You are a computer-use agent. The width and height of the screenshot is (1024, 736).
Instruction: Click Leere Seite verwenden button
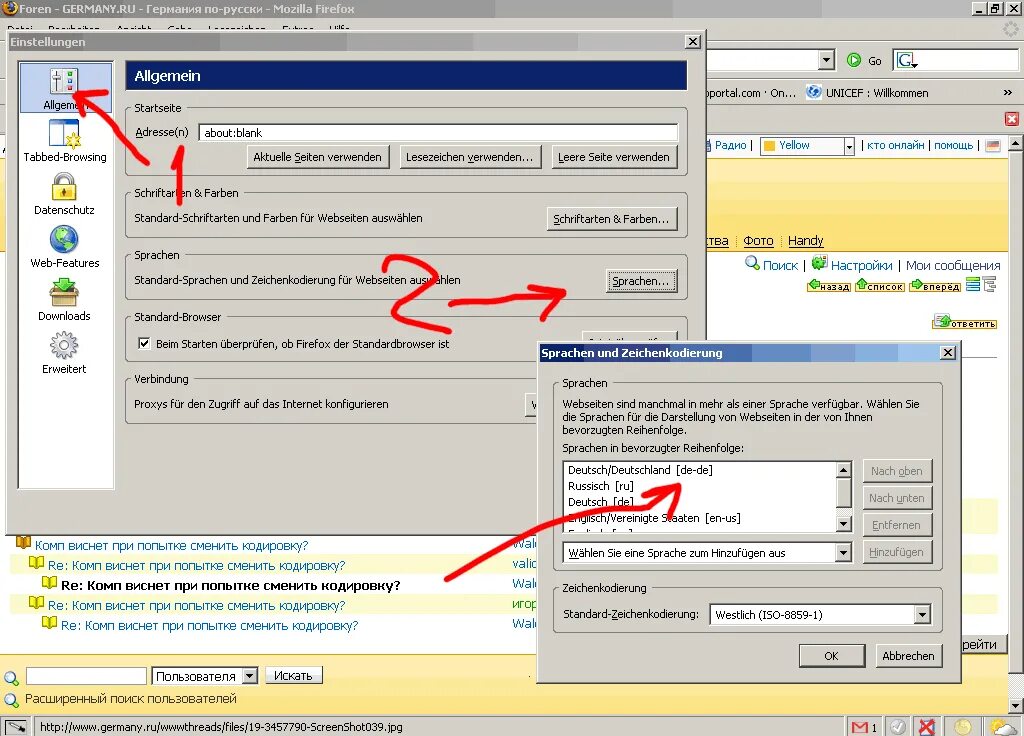pos(614,157)
